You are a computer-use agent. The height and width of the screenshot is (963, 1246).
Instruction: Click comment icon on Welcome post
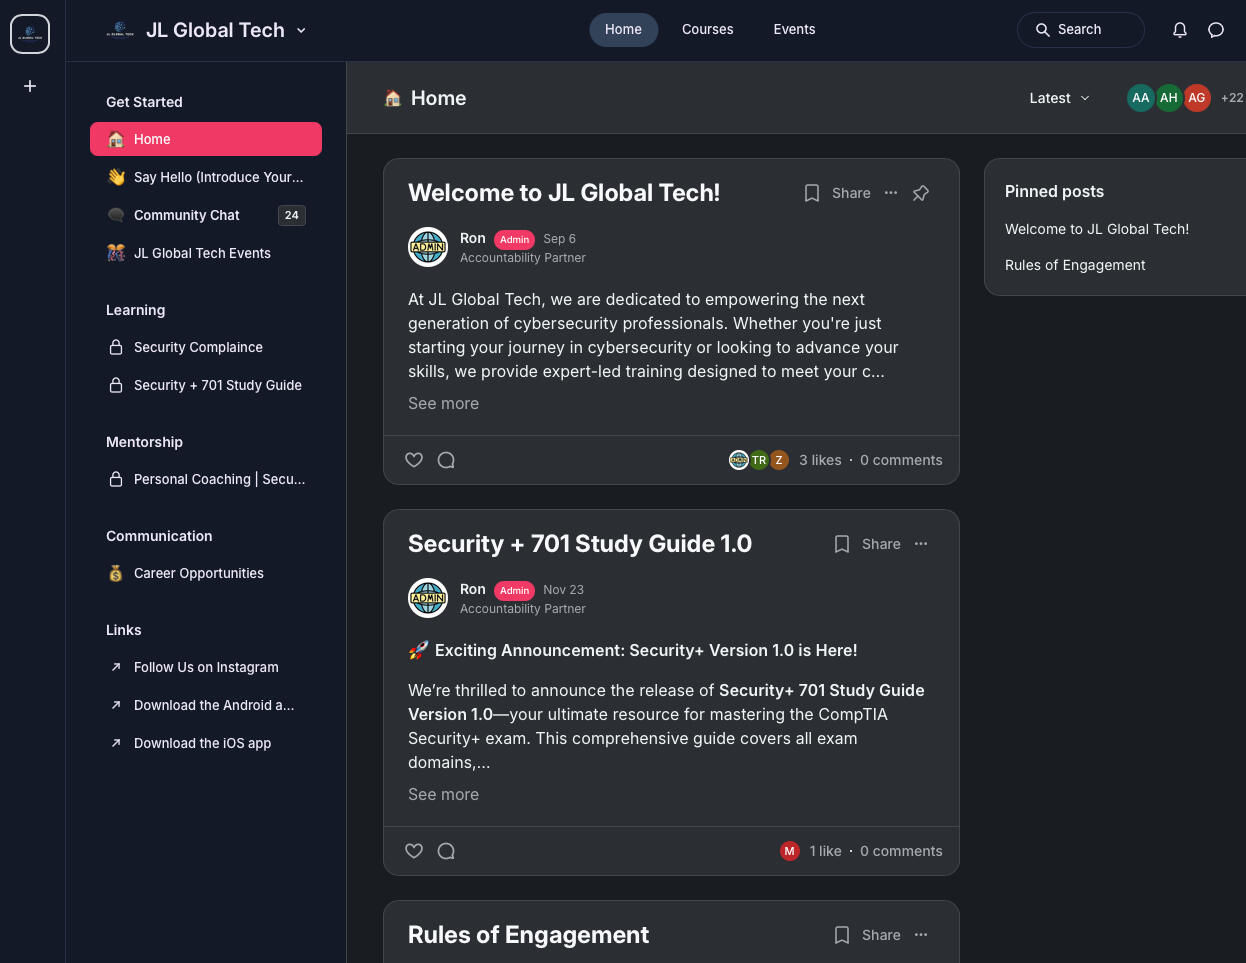point(446,460)
